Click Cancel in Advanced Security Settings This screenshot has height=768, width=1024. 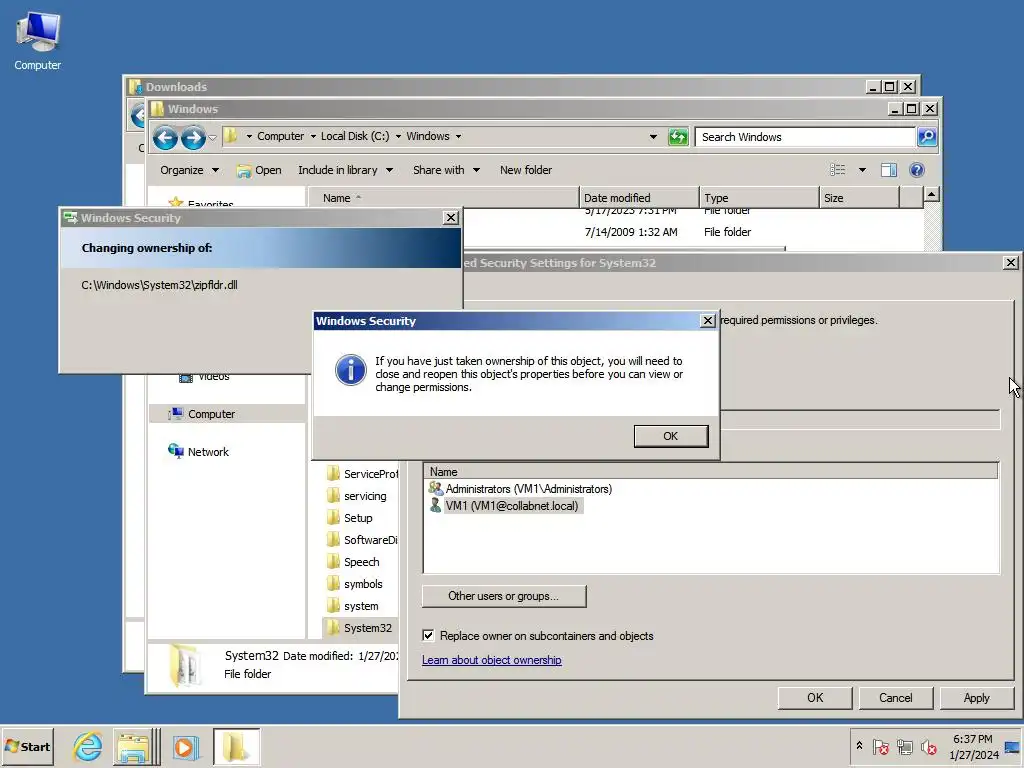[895, 697]
